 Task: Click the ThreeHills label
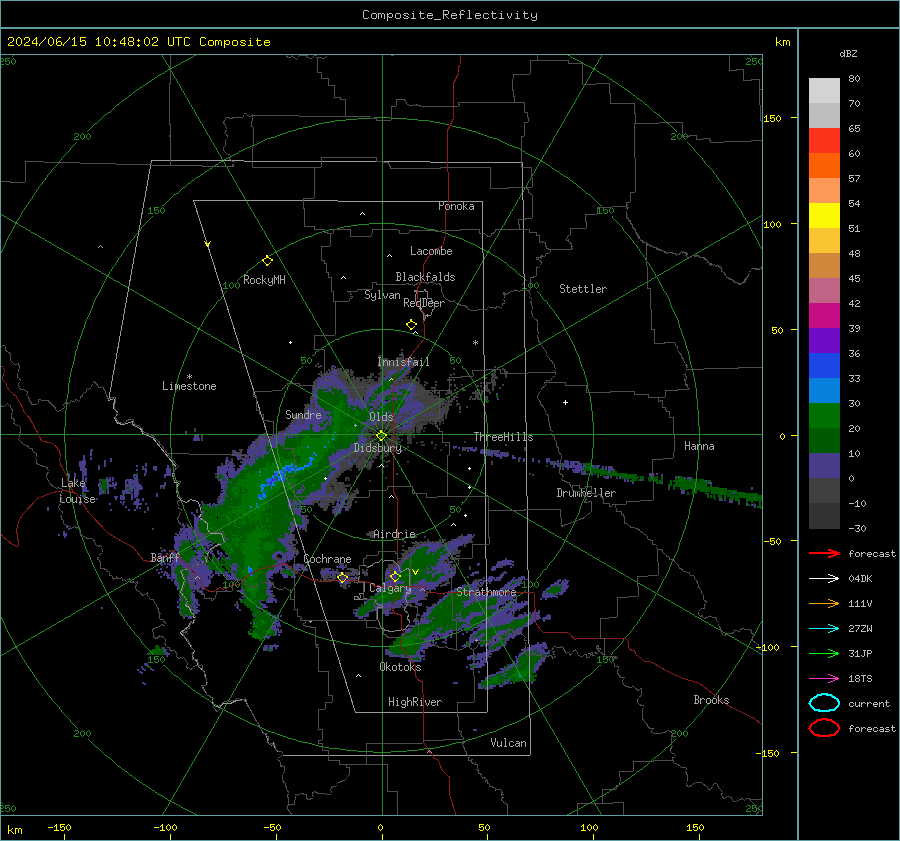pos(503,437)
